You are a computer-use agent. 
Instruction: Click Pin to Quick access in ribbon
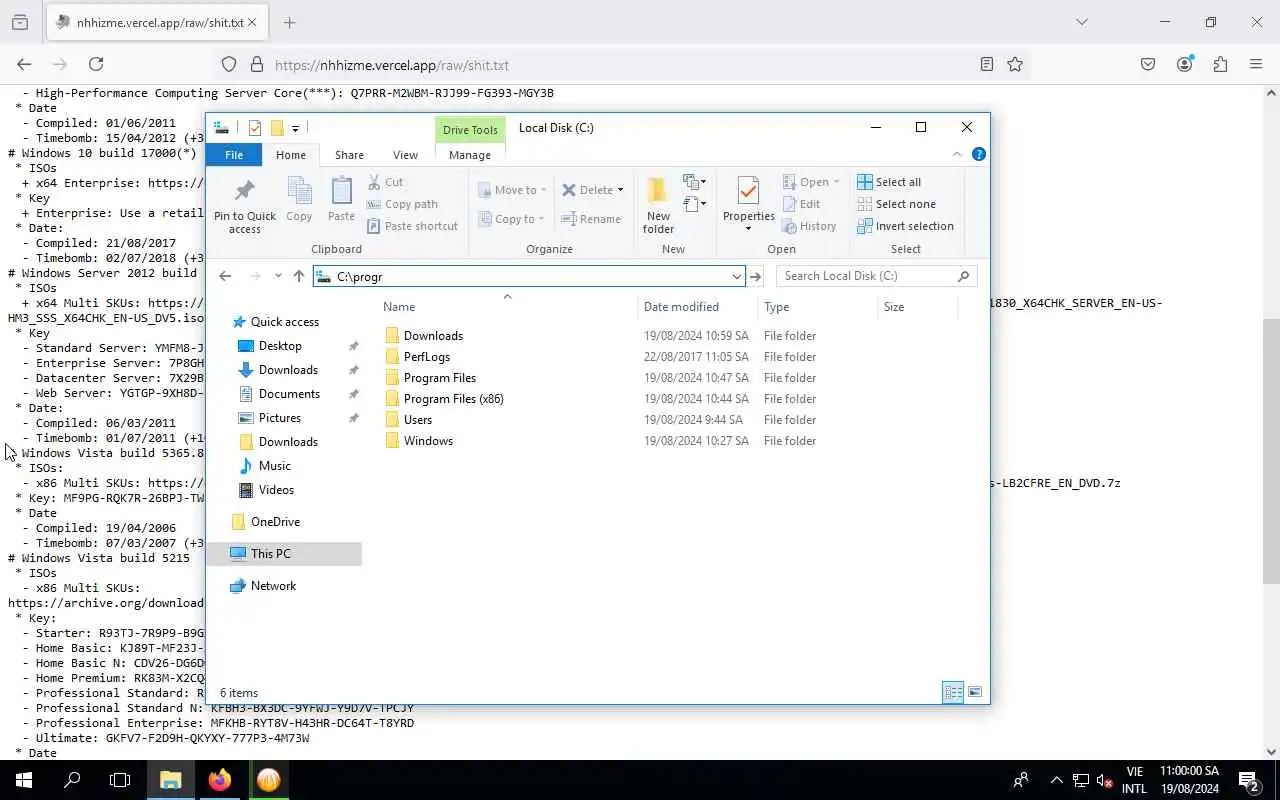pos(244,206)
